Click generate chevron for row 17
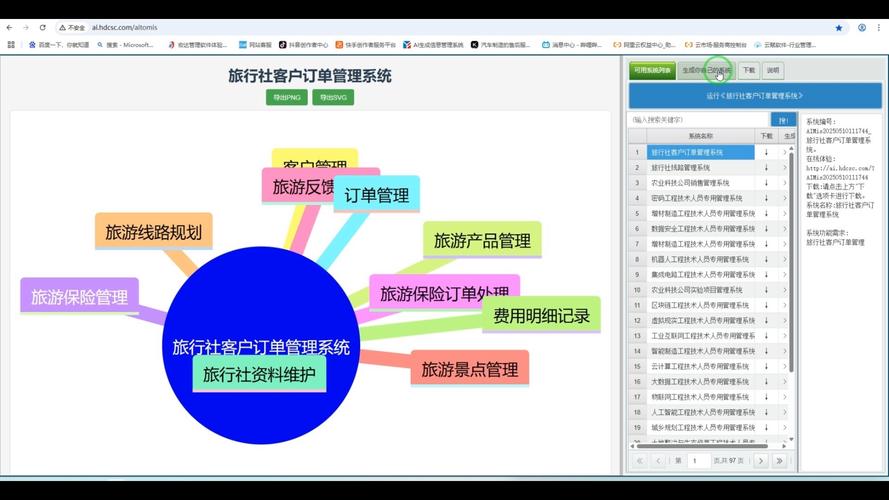The image size is (889, 500). [x=785, y=397]
